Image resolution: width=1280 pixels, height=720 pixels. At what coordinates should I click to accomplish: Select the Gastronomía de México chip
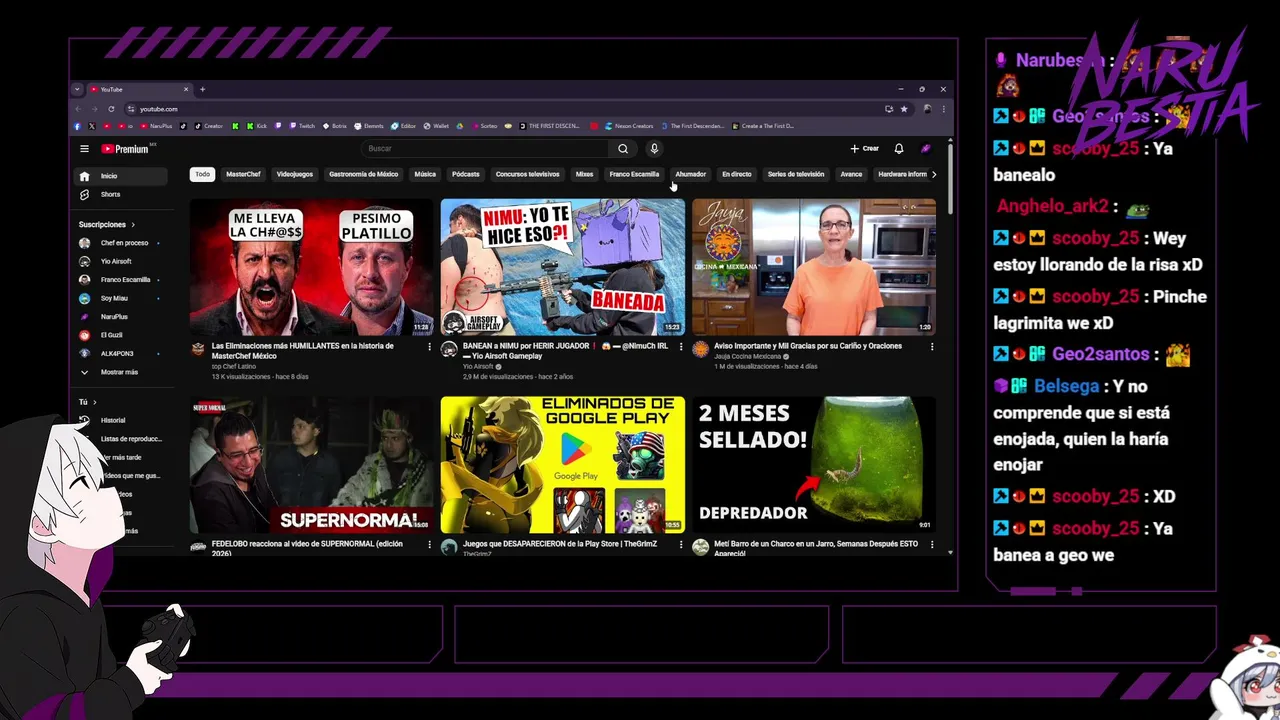pos(364,174)
